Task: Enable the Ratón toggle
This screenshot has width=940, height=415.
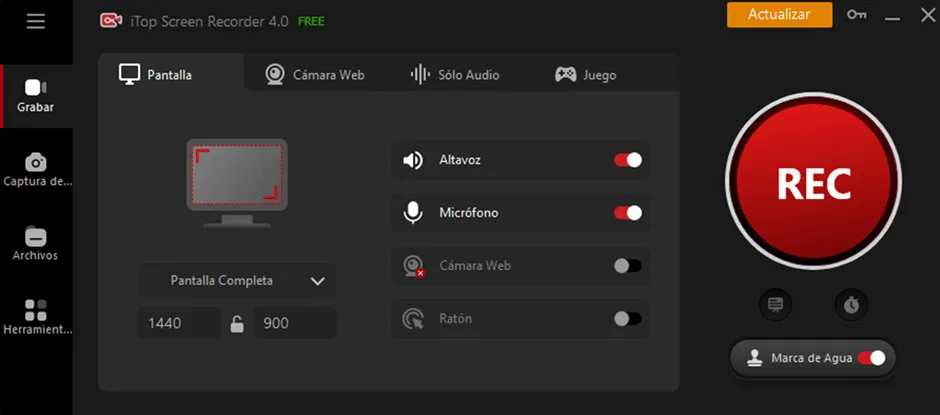Action: click(x=628, y=319)
